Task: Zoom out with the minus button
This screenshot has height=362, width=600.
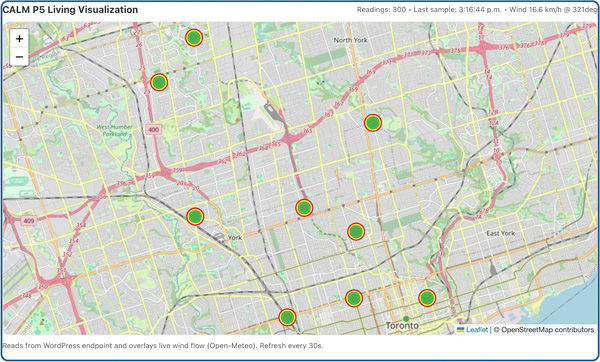Action: click(19, 57)
